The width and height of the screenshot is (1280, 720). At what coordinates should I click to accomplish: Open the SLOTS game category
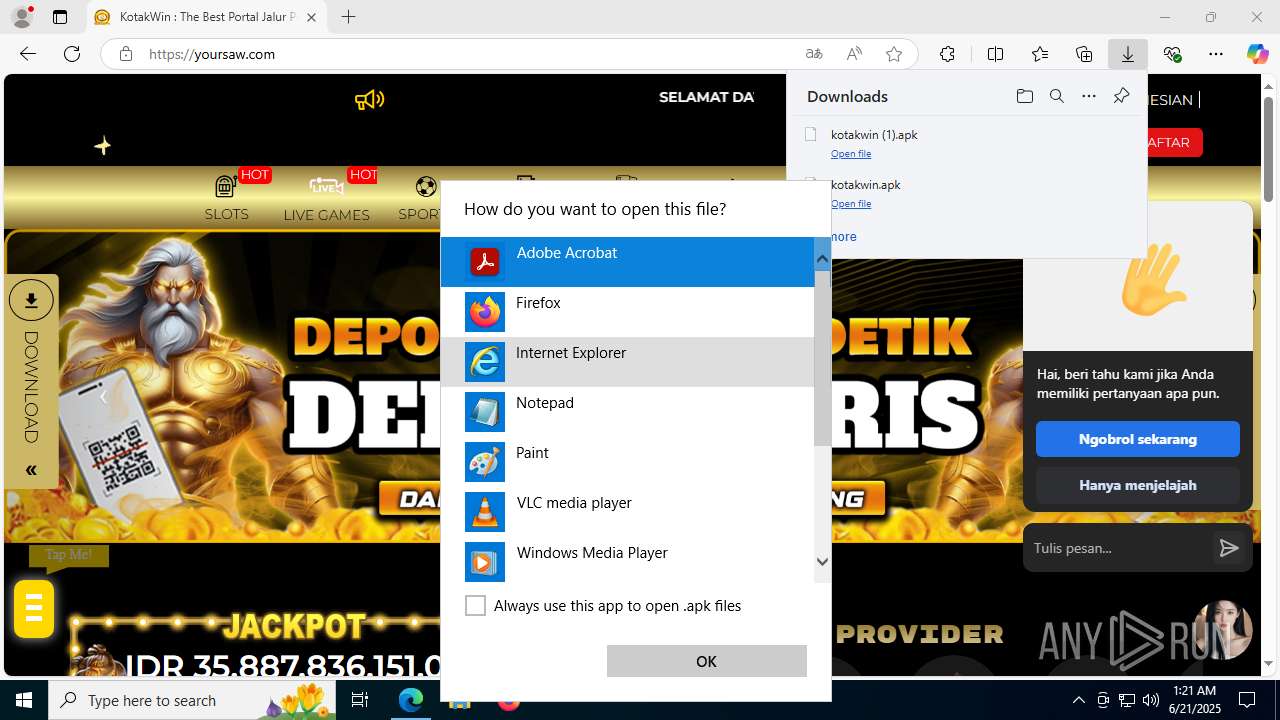coord(226,197)
